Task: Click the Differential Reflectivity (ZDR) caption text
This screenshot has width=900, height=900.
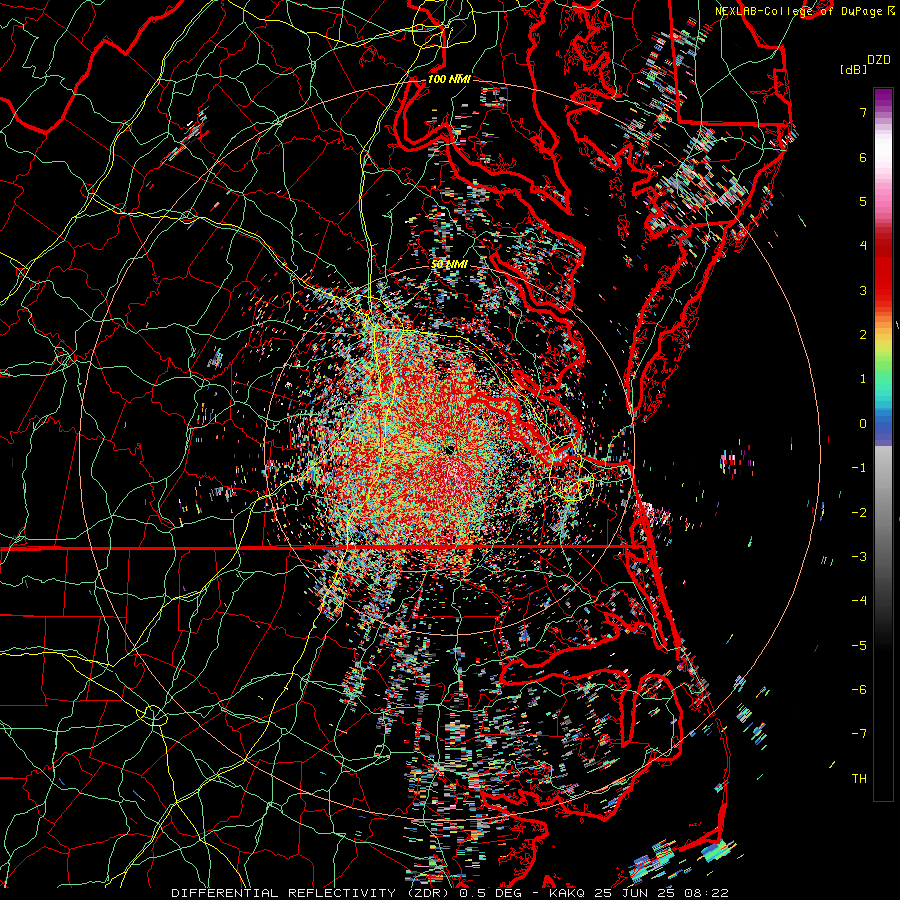Action: tap(311, 893)
